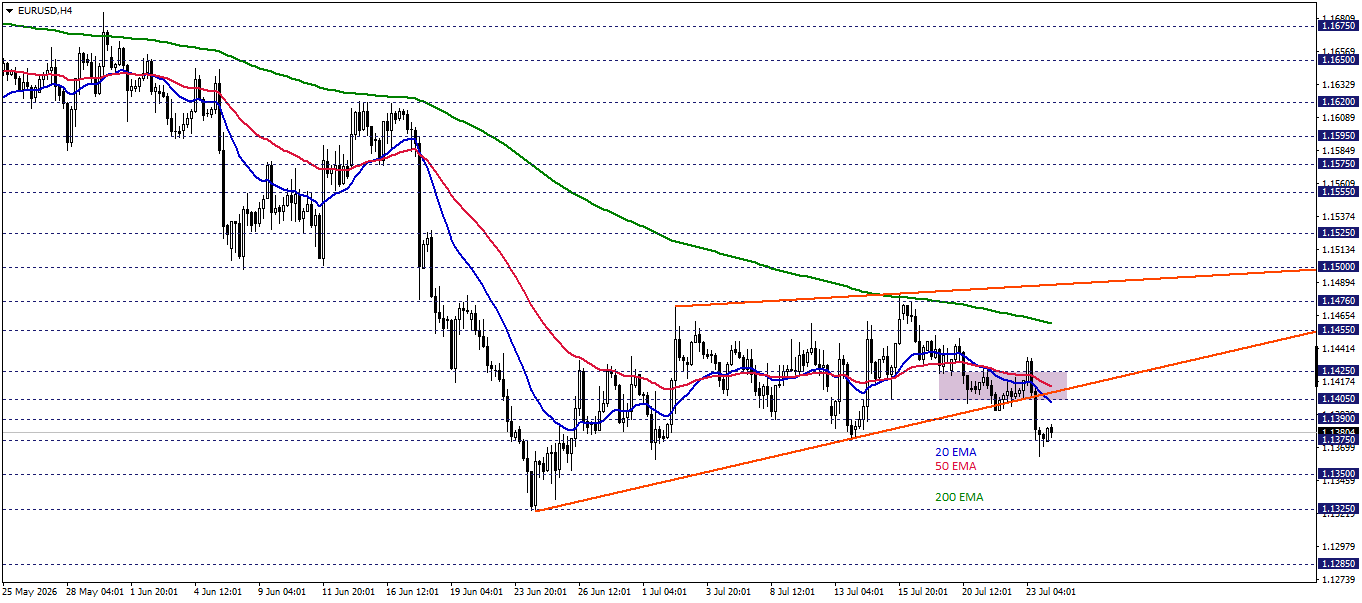The image size is (1362, 603).
Task: Click the EURUSD,H4 chart title text
Action: (44, 10)
